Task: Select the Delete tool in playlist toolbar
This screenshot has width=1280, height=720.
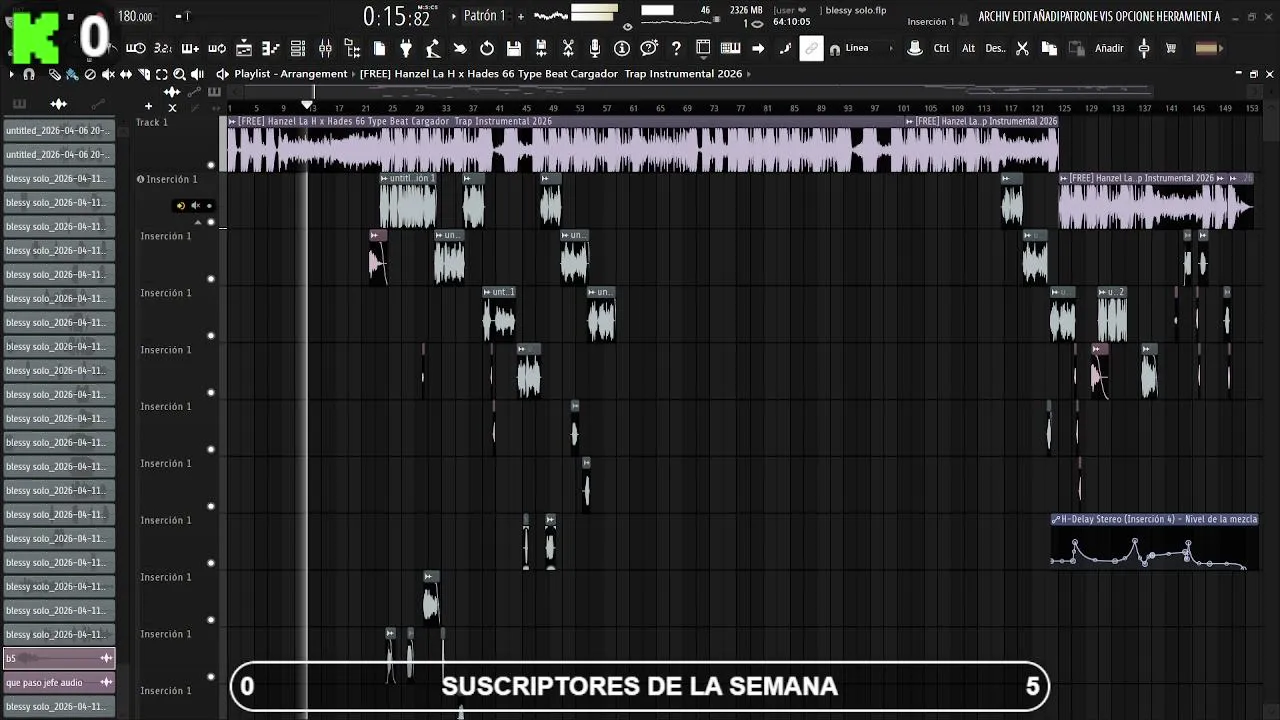Action: coord(90,74)
